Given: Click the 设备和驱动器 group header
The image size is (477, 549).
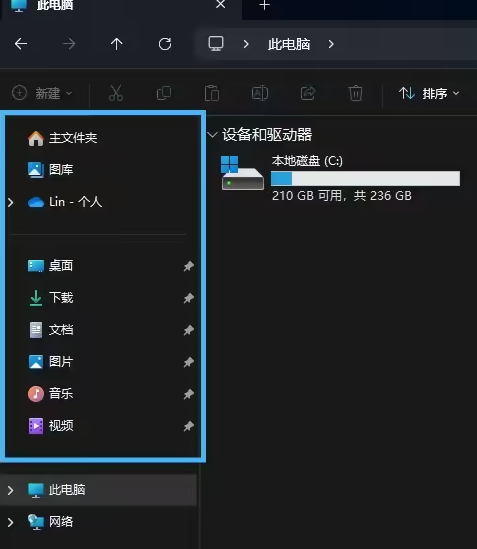Looking at the screenshot, I should point(267,135).
